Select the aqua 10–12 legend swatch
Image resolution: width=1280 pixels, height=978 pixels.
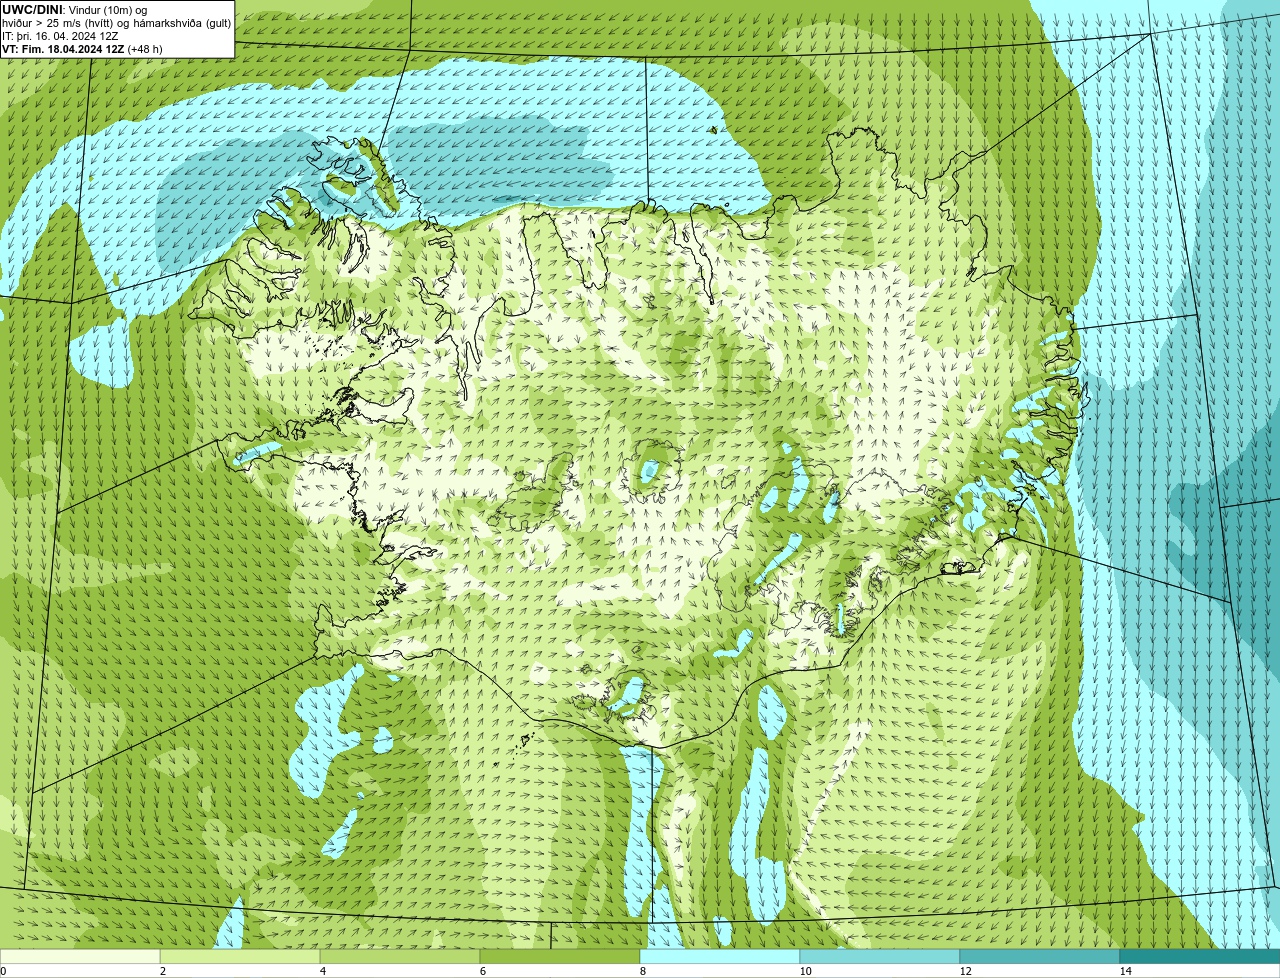[x=880, y=956]
